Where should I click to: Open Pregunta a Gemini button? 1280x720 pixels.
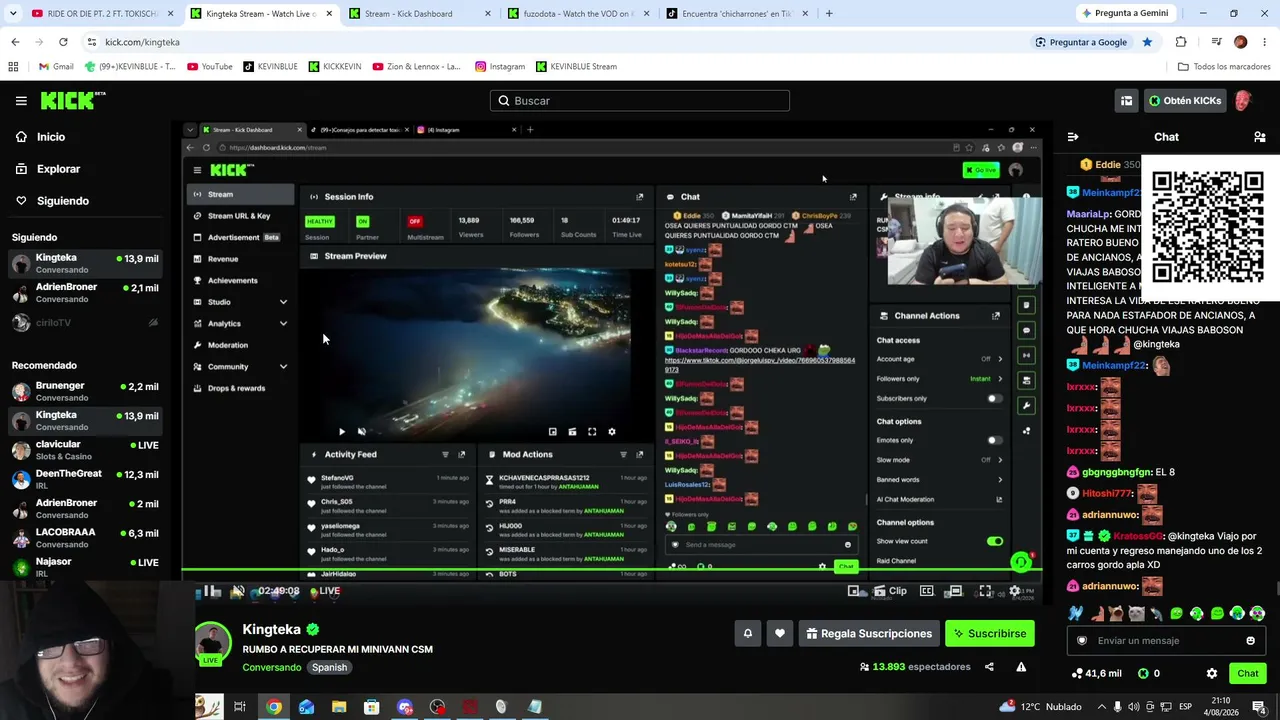tap(1124, 14)
